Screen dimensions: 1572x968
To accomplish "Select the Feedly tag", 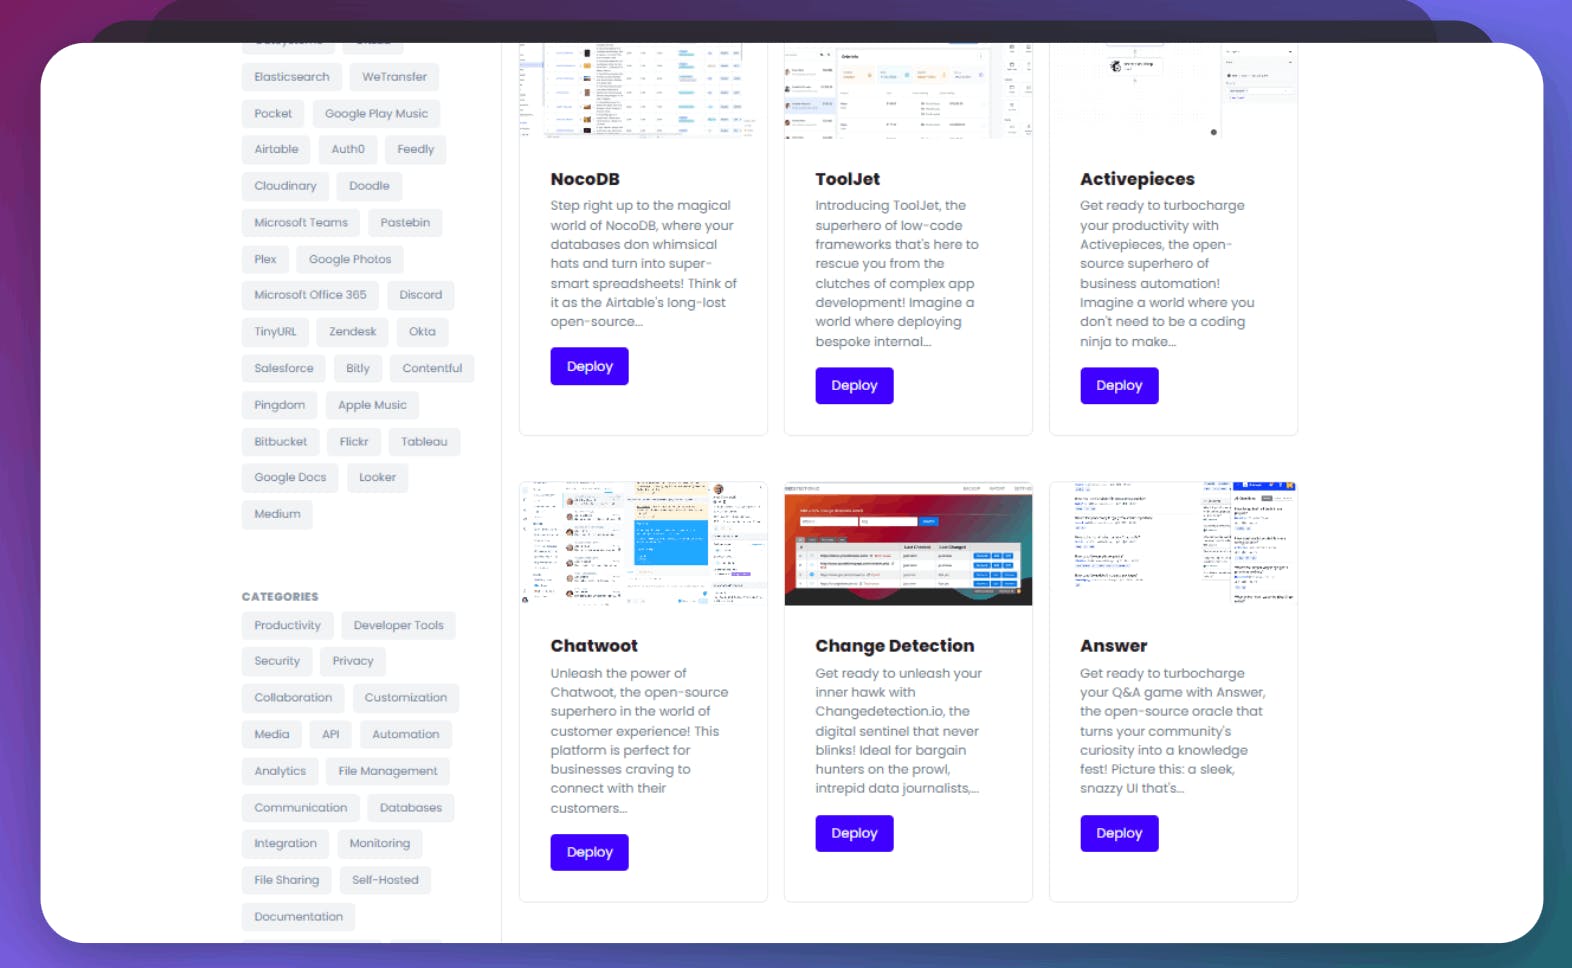I will (x=416, y=150).
